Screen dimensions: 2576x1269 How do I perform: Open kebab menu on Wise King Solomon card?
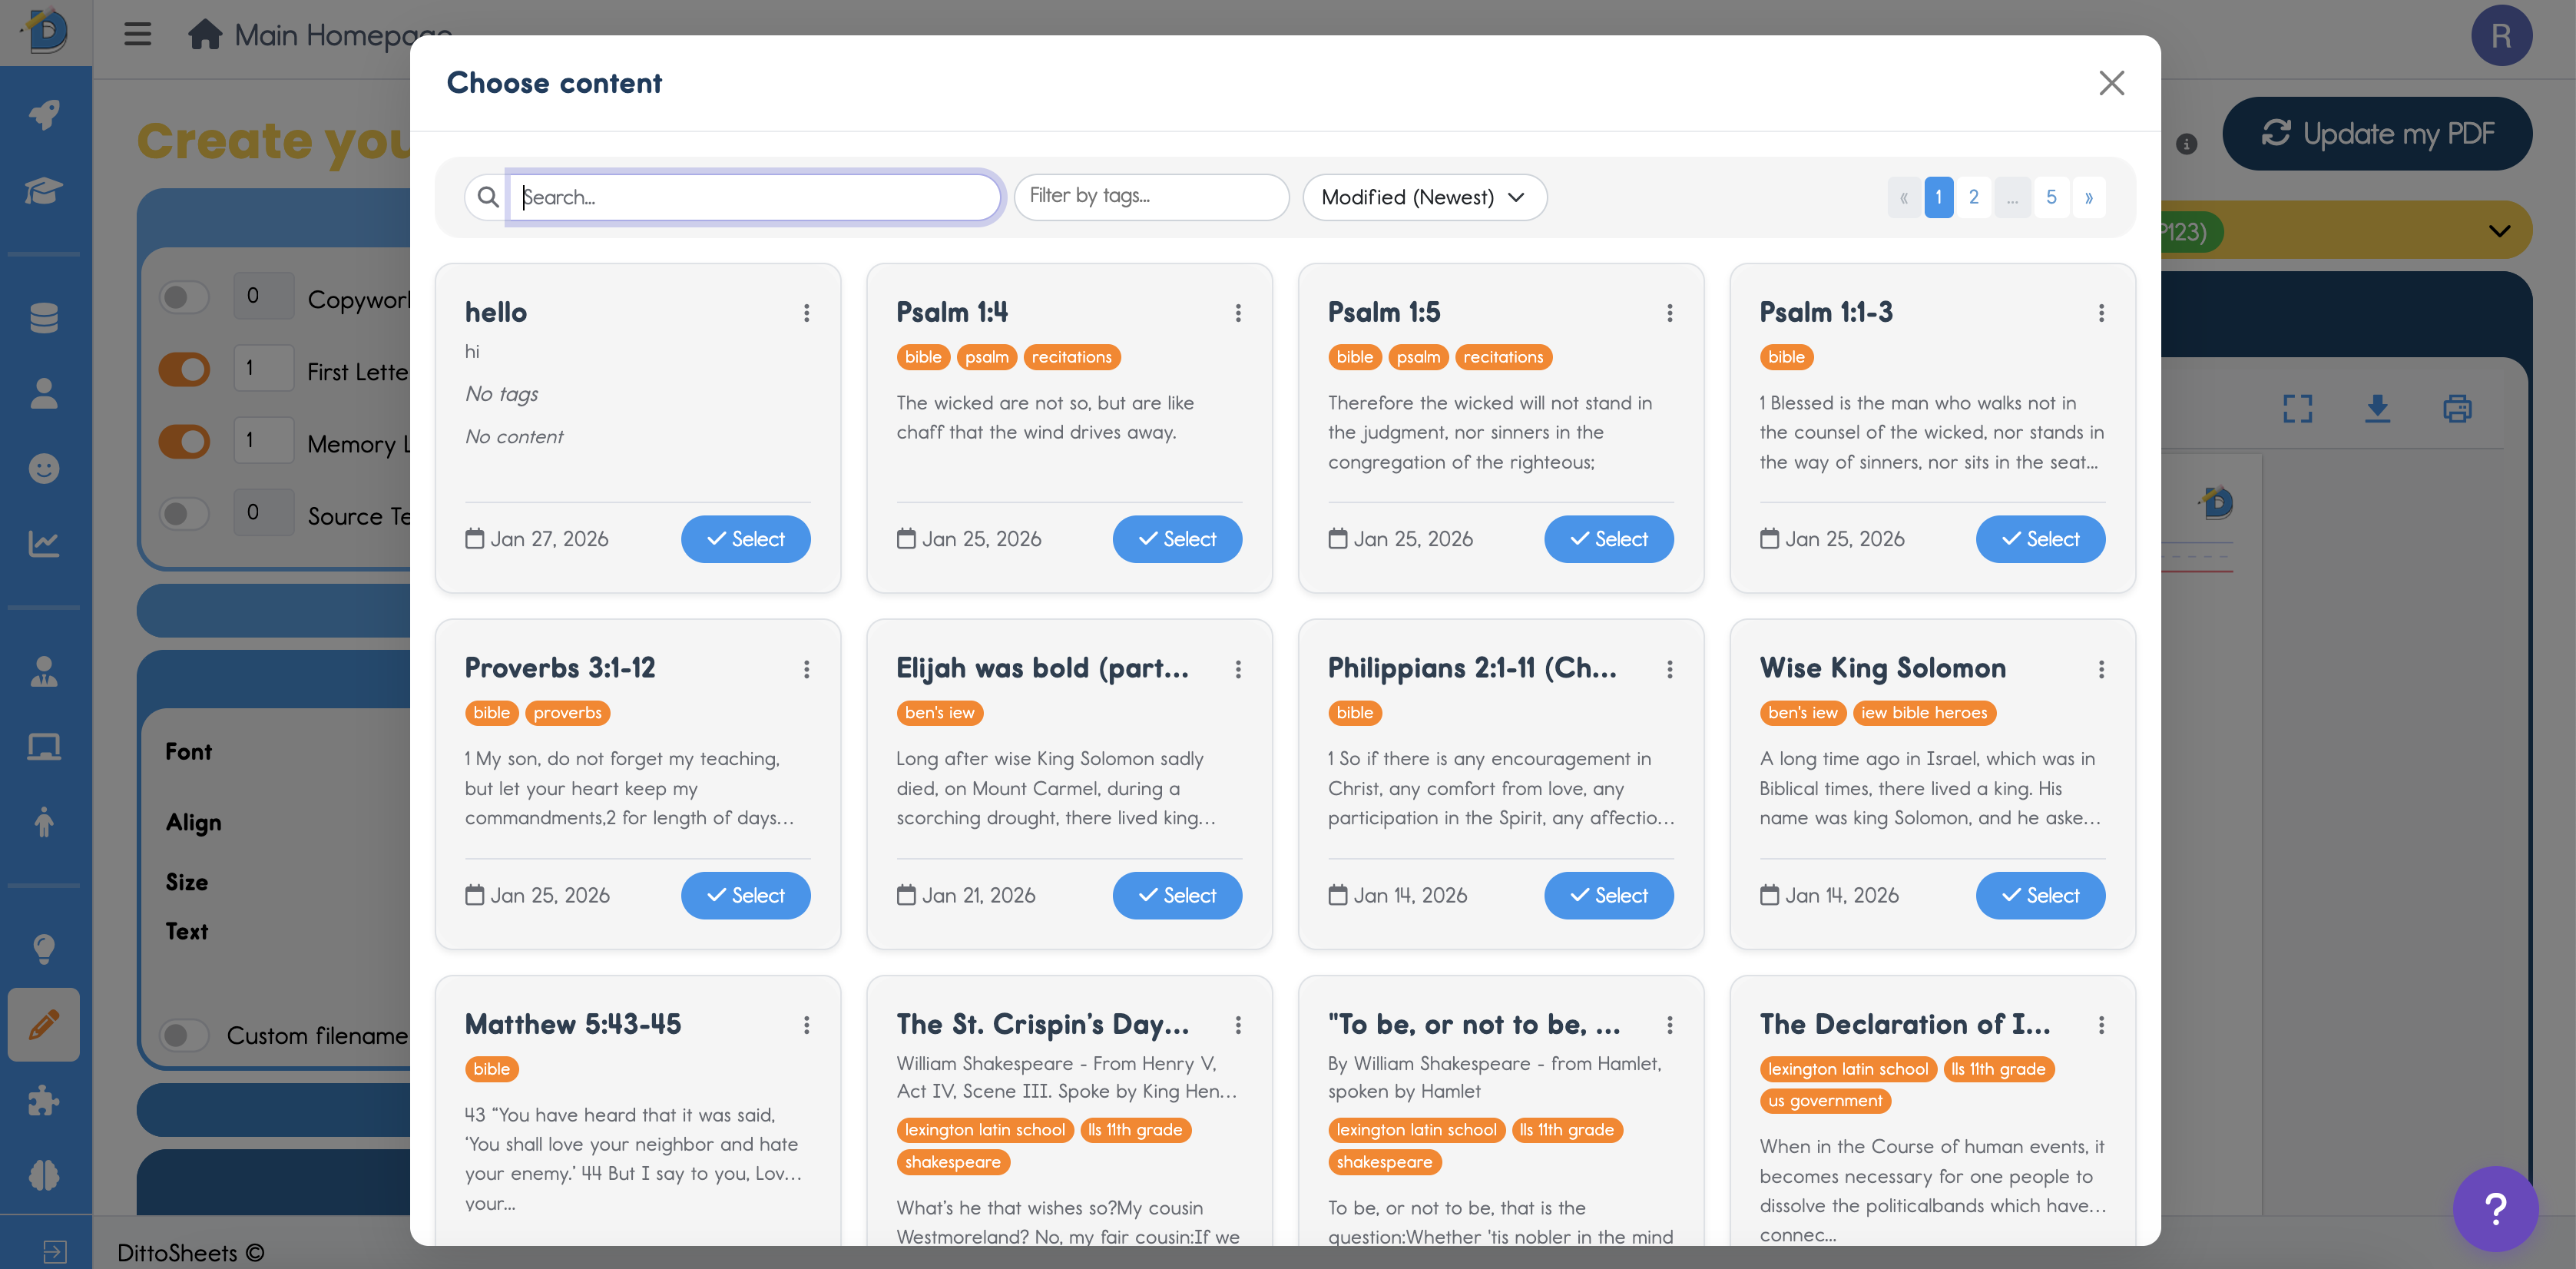coord(2101,669)
